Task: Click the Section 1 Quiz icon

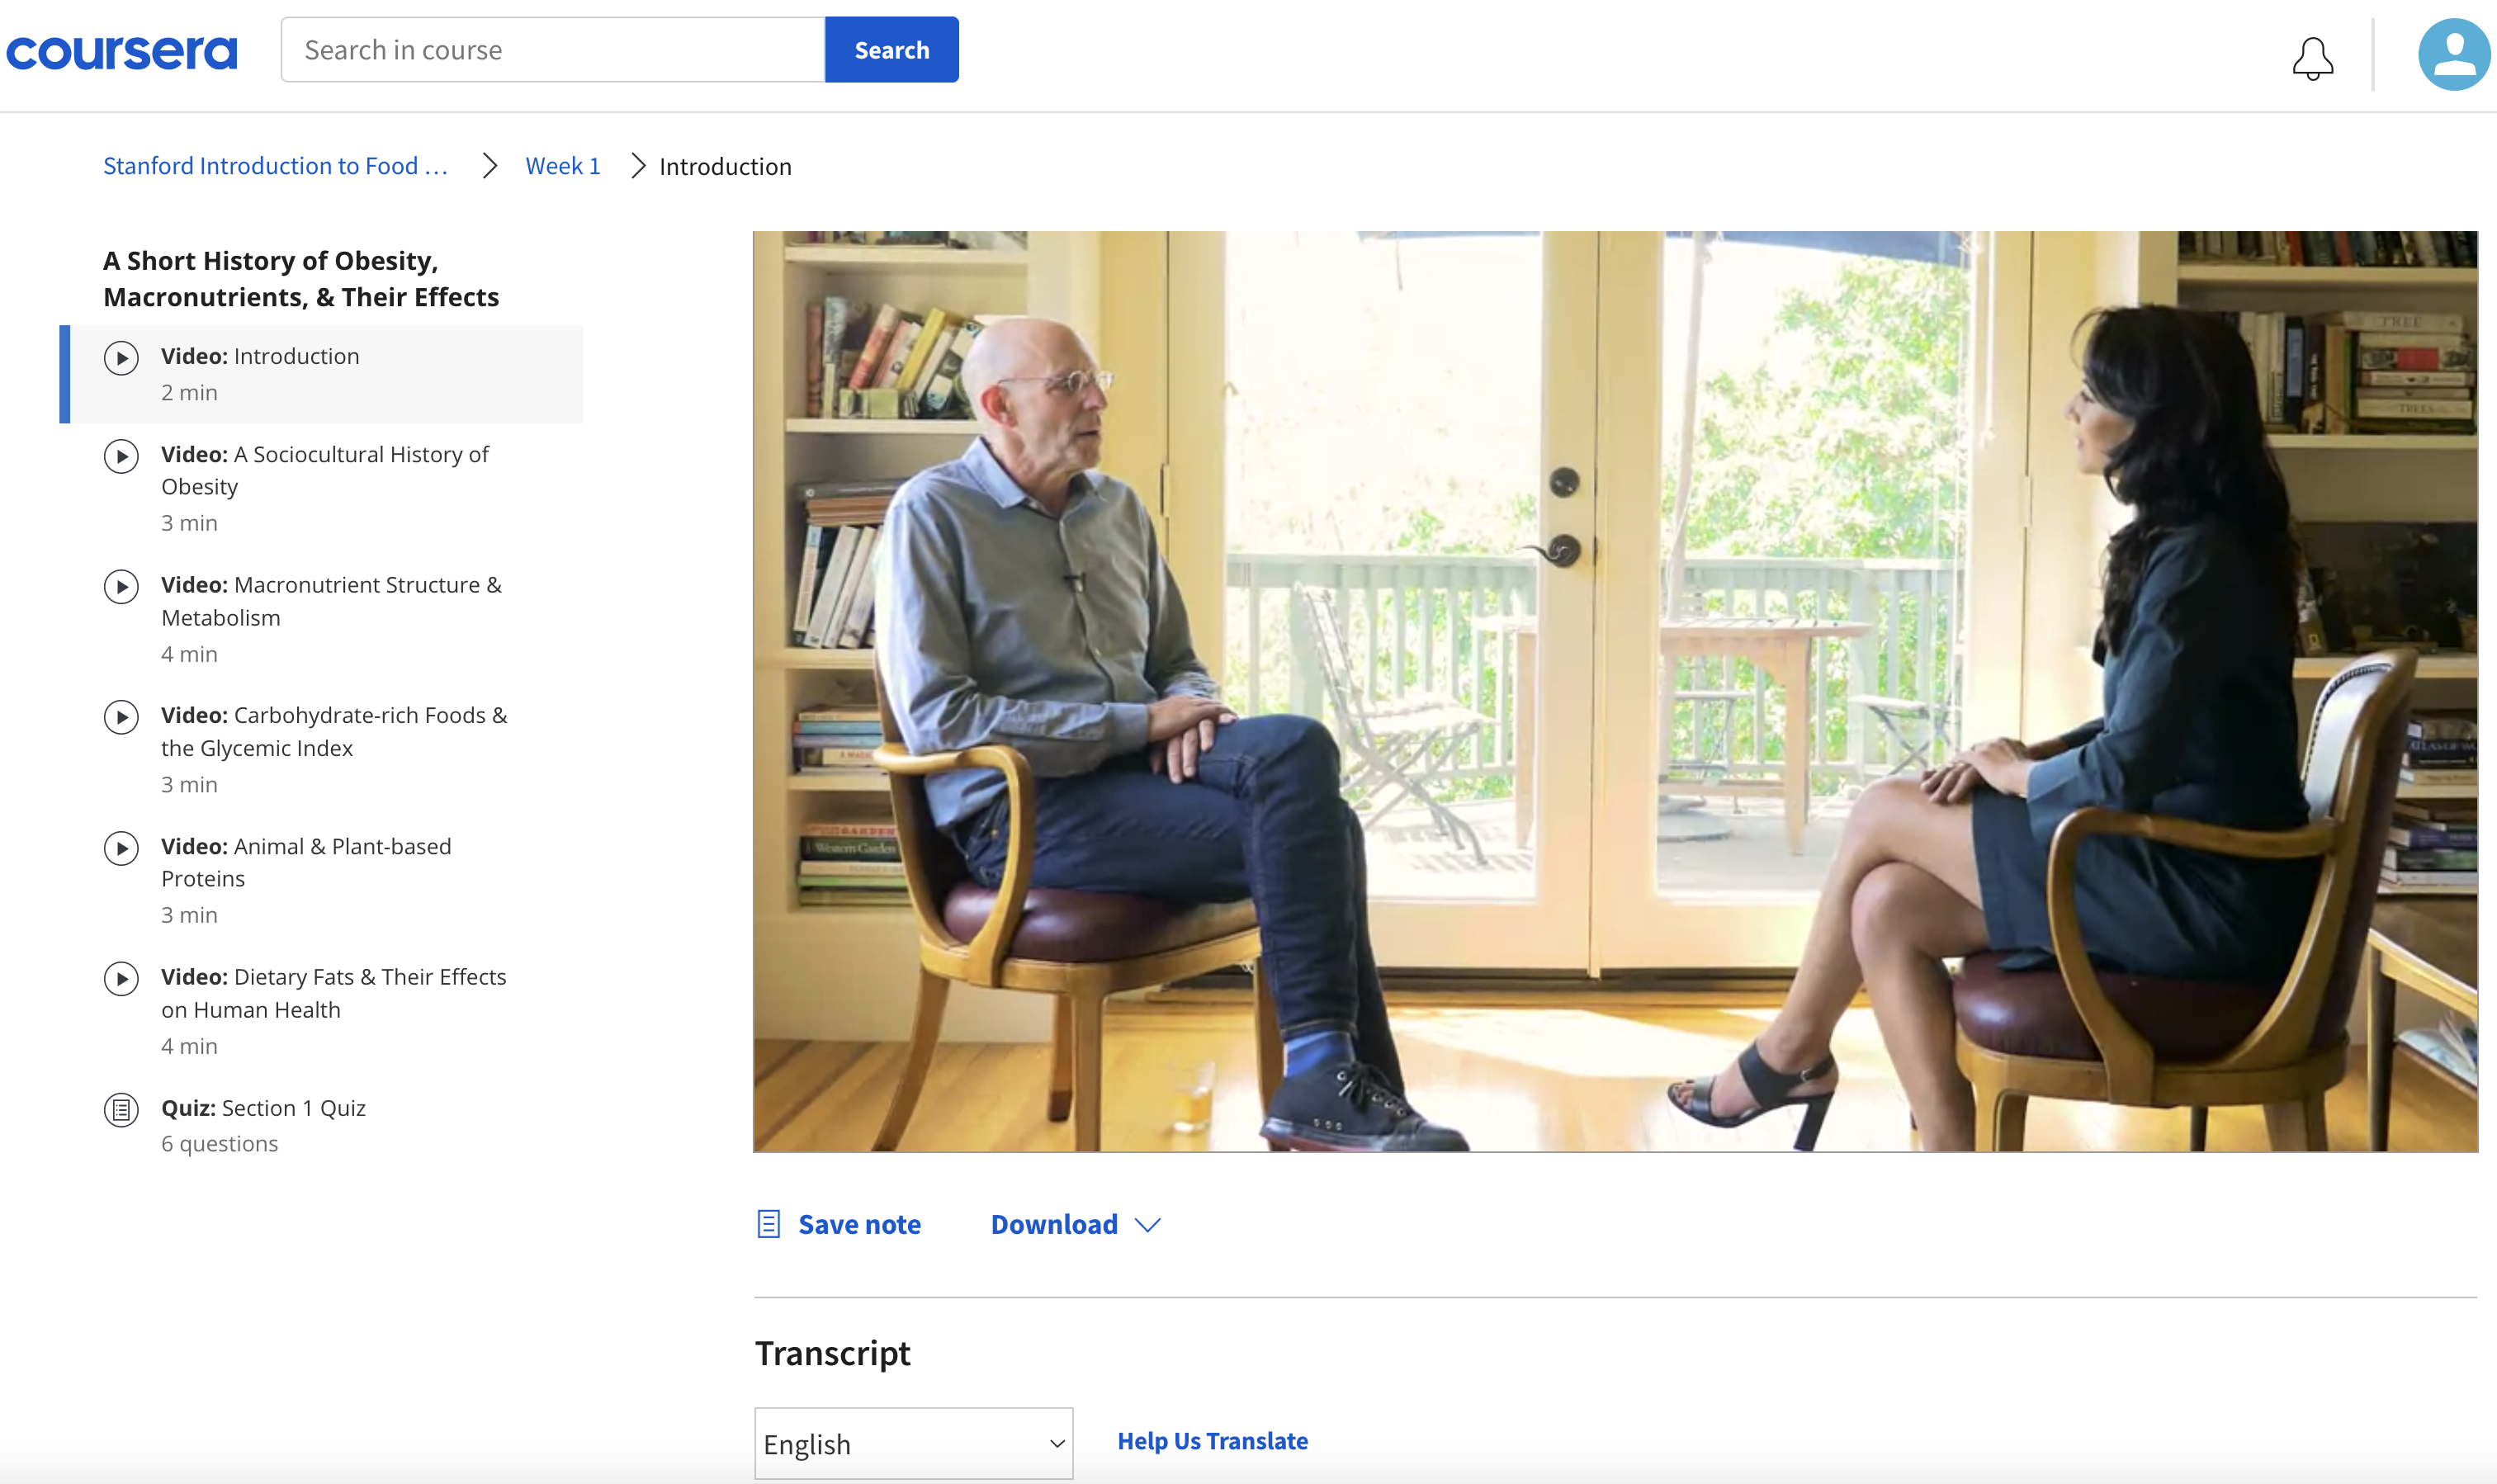Action: tap(121, 1109)
